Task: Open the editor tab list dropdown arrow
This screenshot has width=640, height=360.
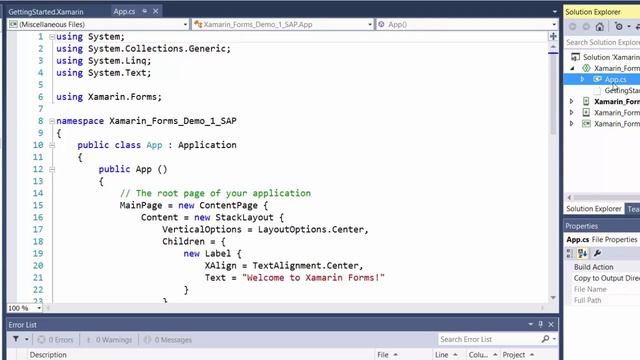Action: pos(554,12)
